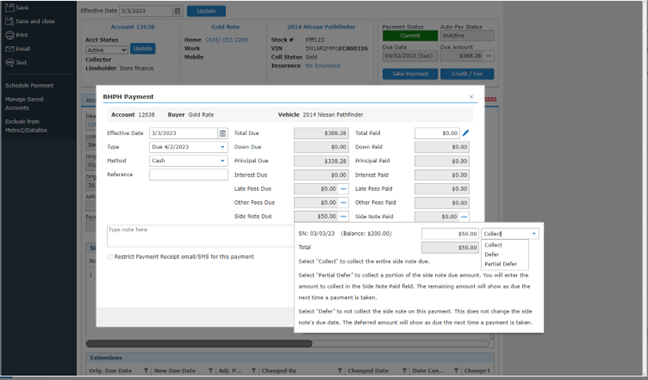
Task: Click the pencil edit icon beside Total Paid
Action: point(466,133)
